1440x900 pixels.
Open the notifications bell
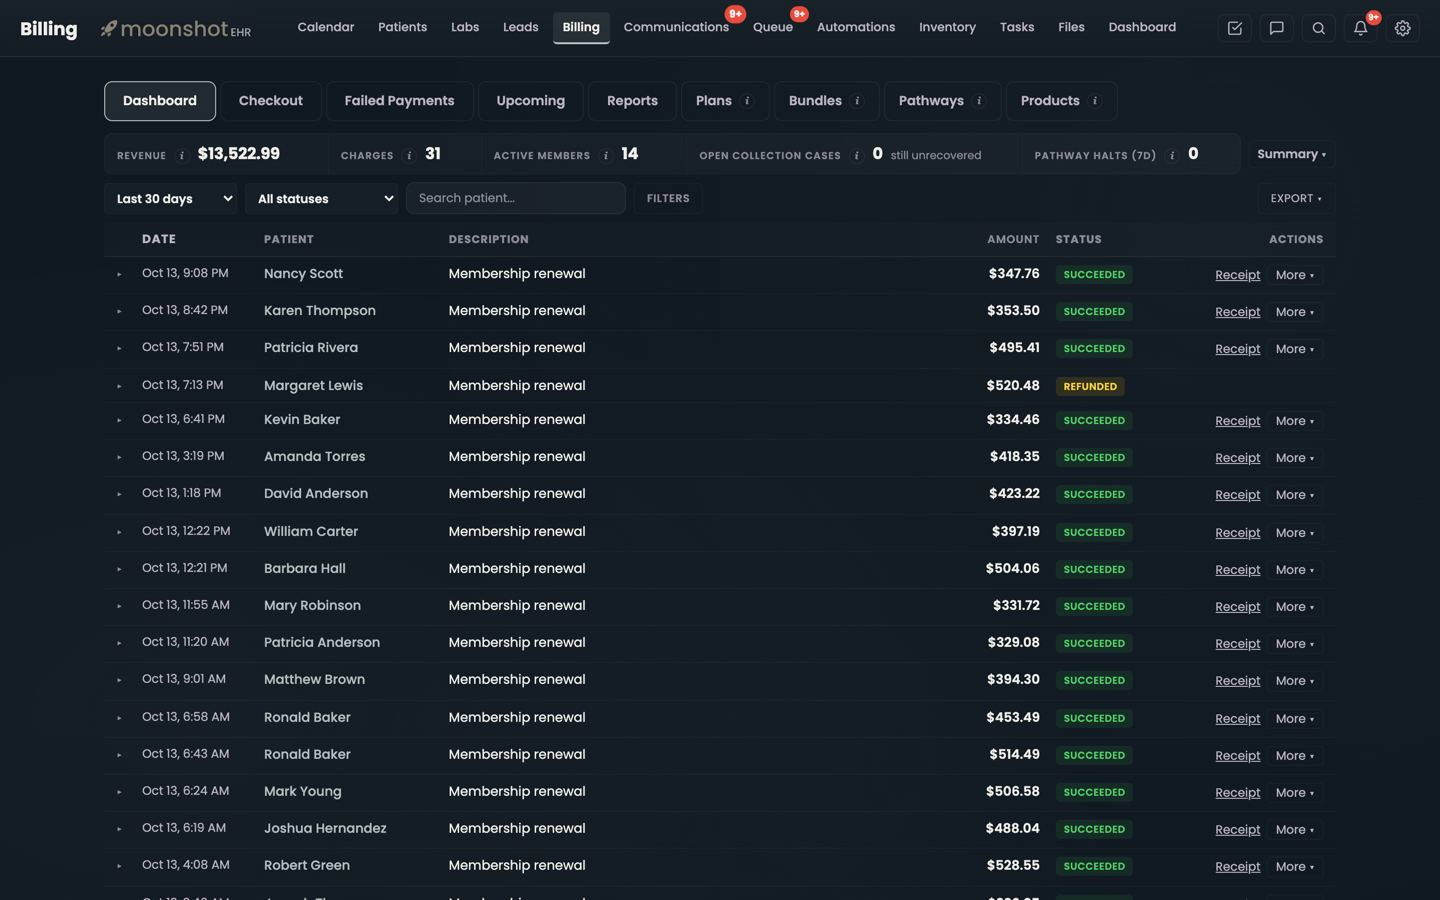[x=1361, y=28]
